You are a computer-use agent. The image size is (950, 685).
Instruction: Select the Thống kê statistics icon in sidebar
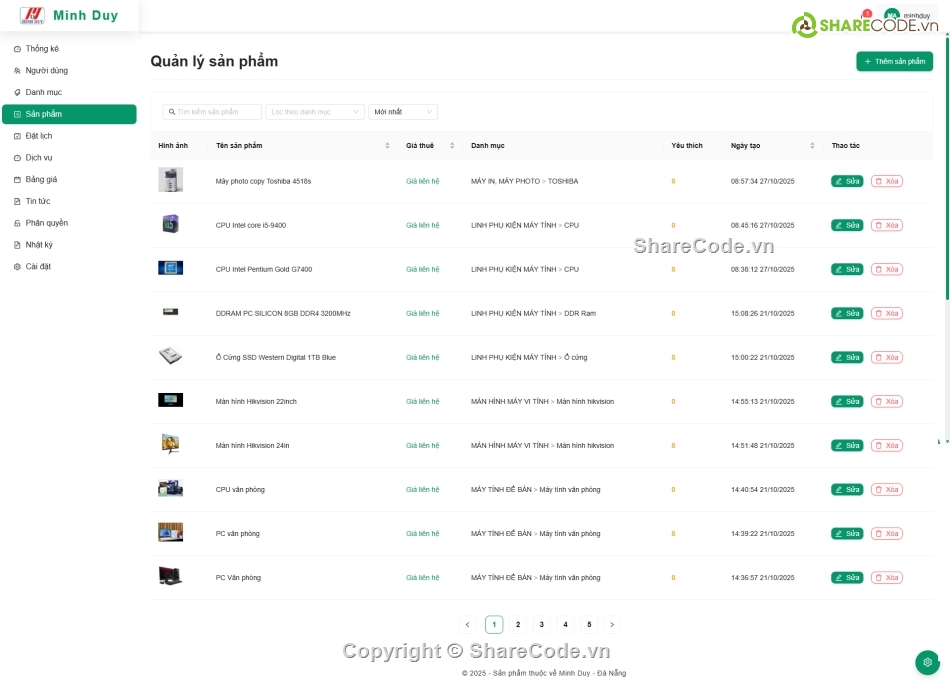[17, 48]
